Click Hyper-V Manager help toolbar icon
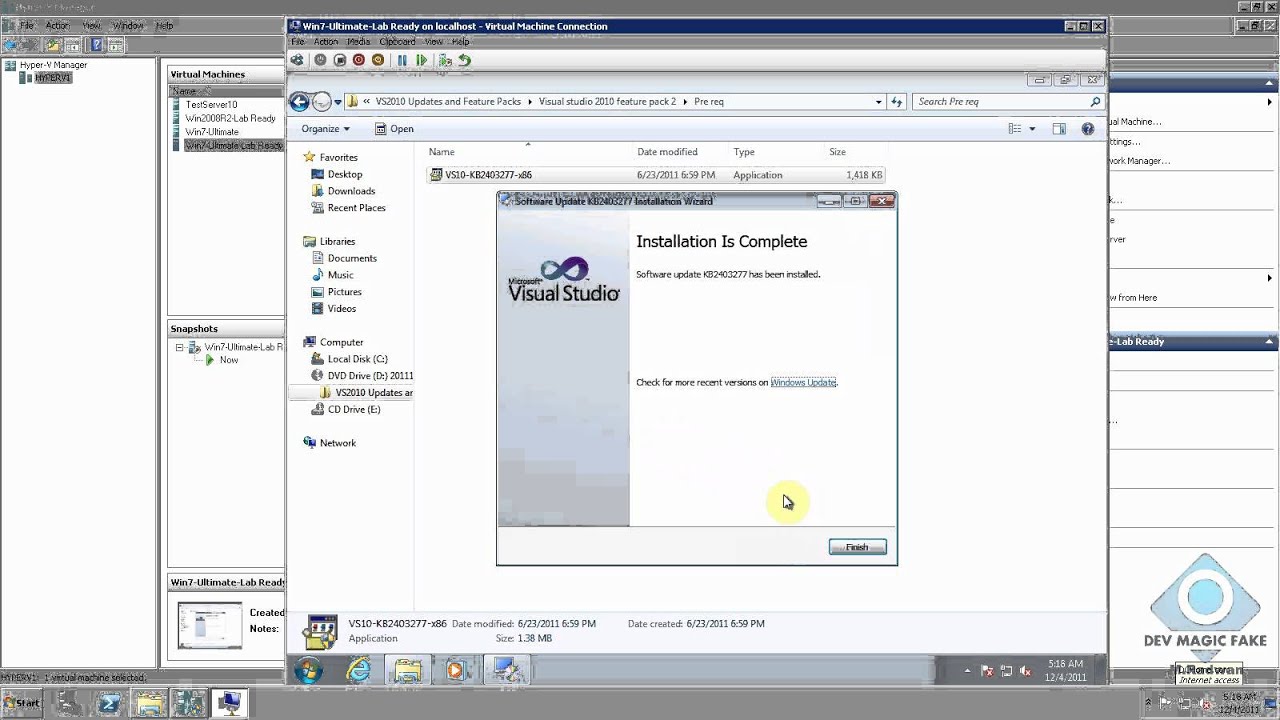 (x=97, y=45)
